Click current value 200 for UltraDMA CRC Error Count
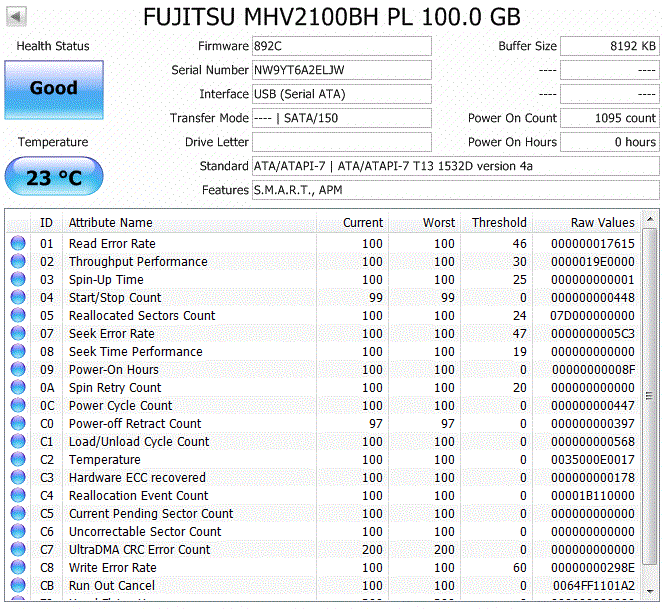666x609 pixels. point(372,550)
